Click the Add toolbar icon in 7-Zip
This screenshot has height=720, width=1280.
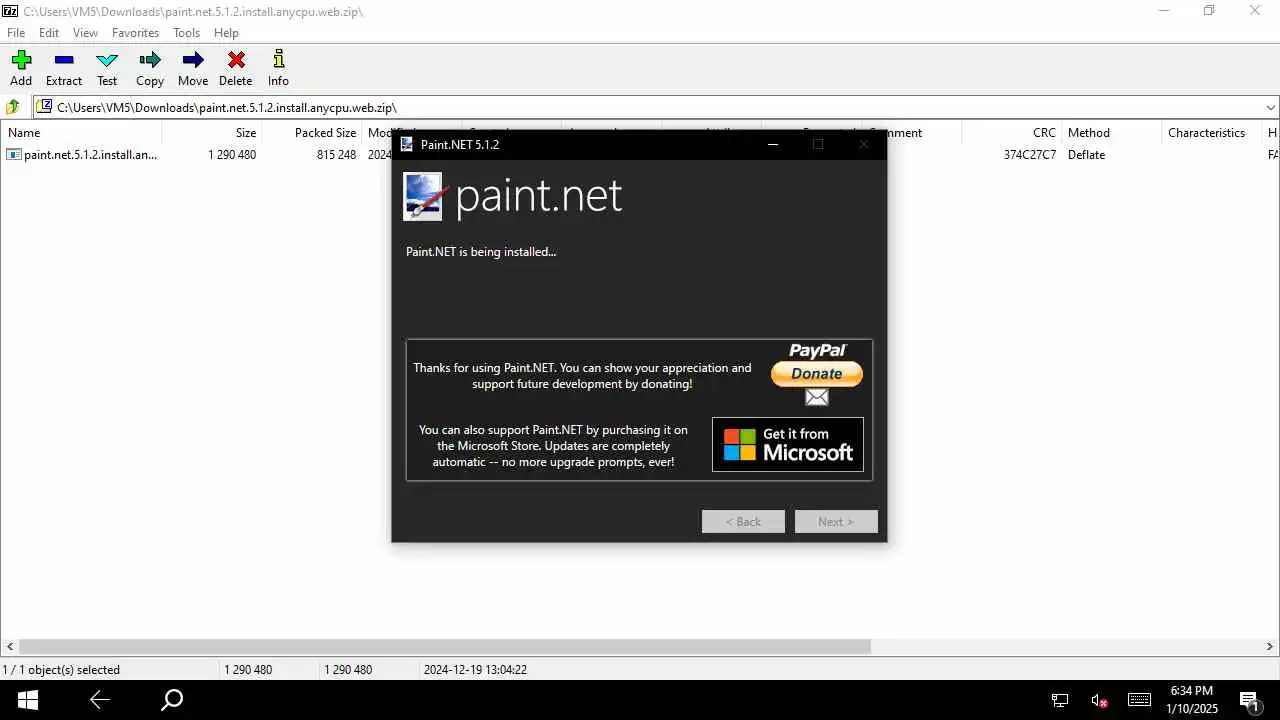21,69
